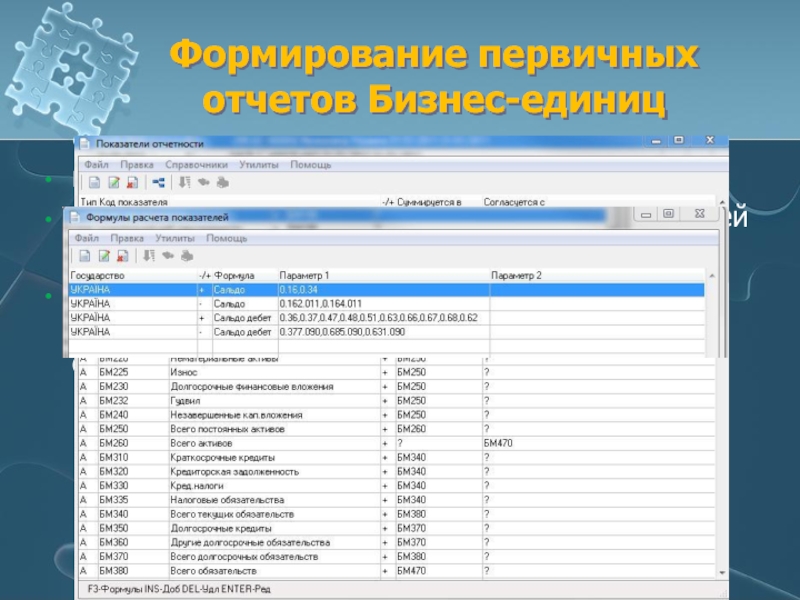Click new record icon in Показатели отчетности toolbar
Screen dimensions: 800x600
point(94,183)
